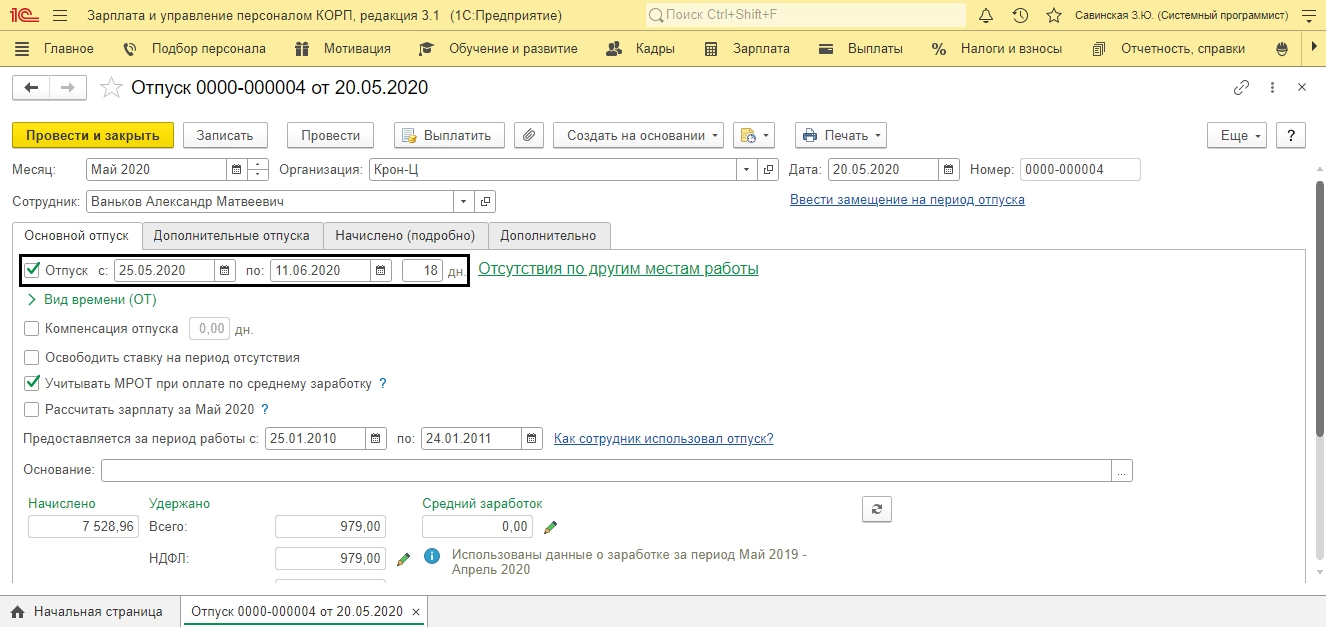
Task: Click Провести и закрыть button
Action: [x=93, y=135]
